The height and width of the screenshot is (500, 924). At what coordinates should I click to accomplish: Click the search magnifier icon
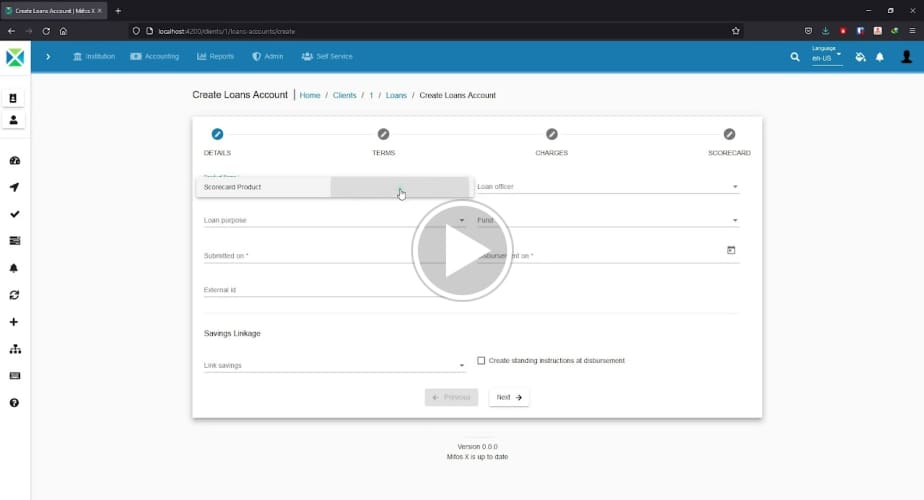click(x=795, y=57)
